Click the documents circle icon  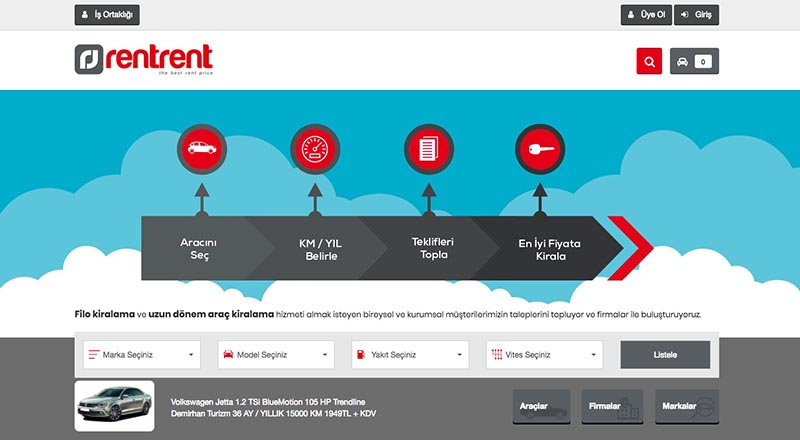428,149
